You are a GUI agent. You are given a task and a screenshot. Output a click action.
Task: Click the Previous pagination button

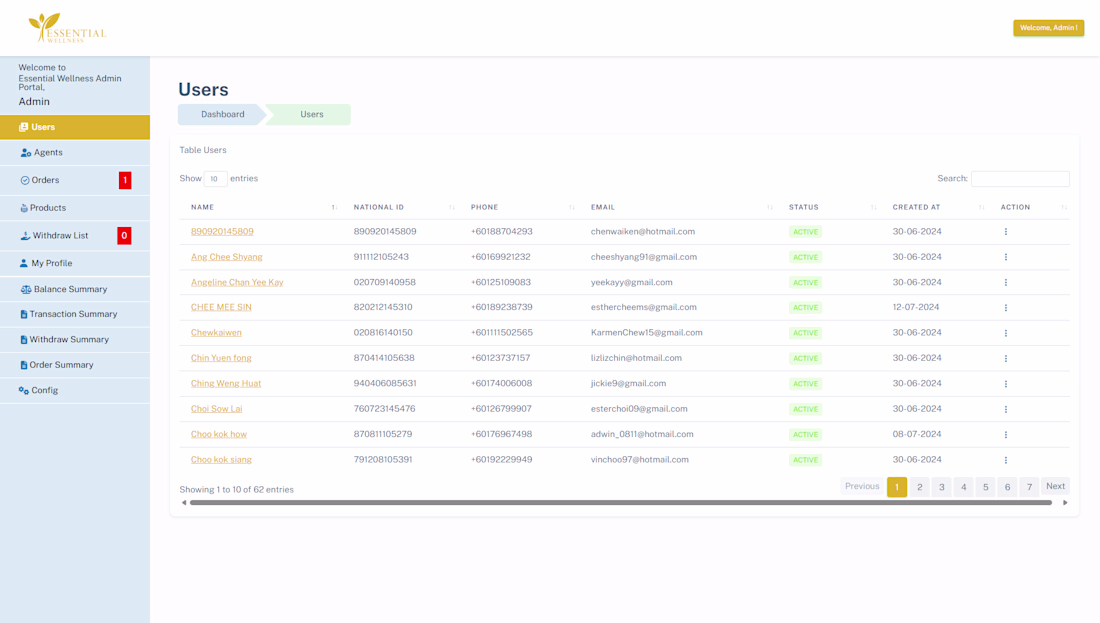coord(861,486)
